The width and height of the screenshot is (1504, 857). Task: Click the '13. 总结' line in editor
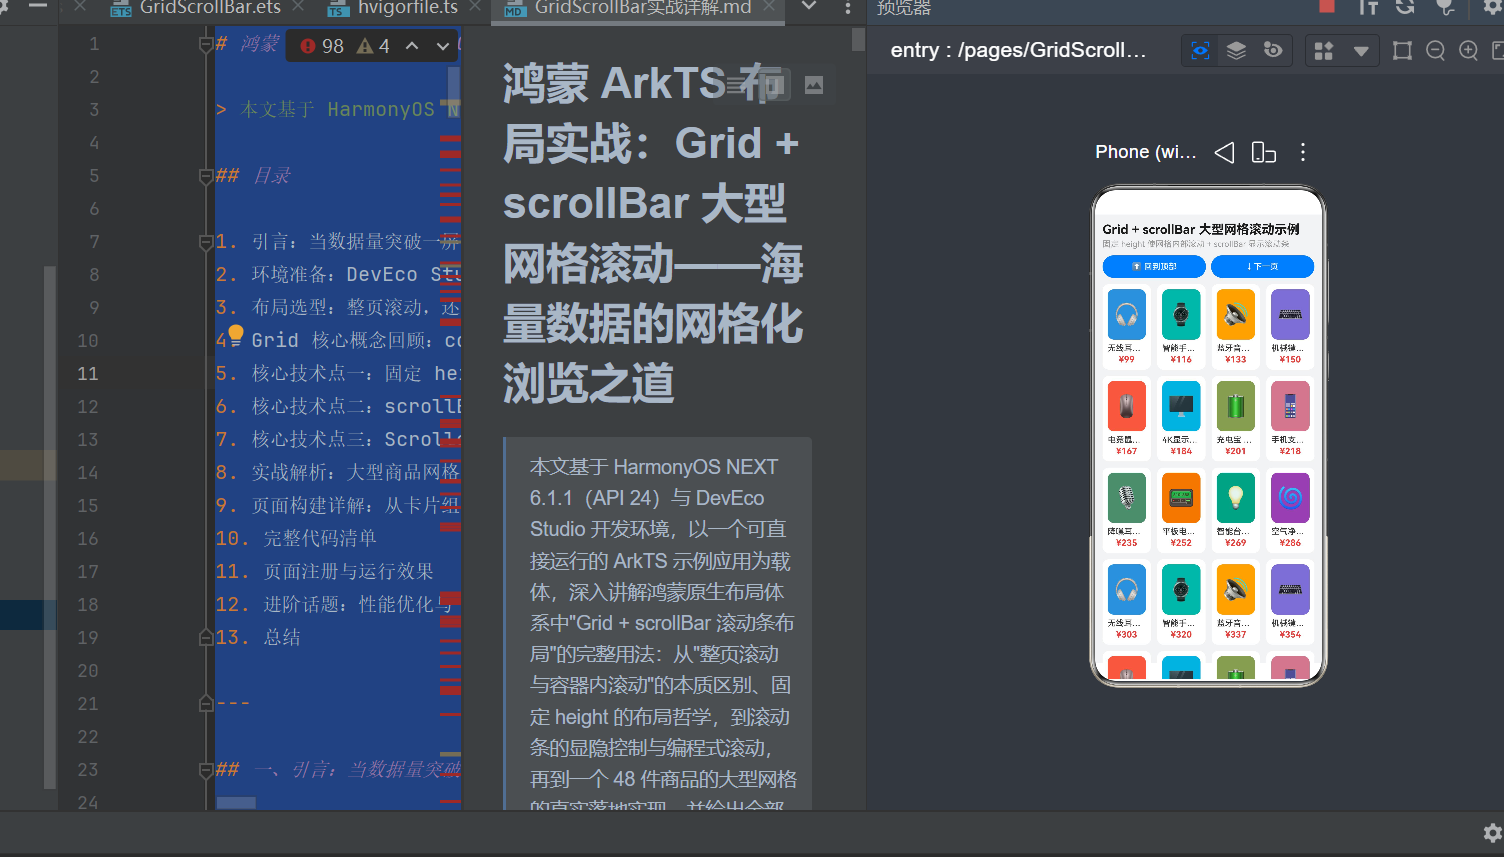pos(258,637)
